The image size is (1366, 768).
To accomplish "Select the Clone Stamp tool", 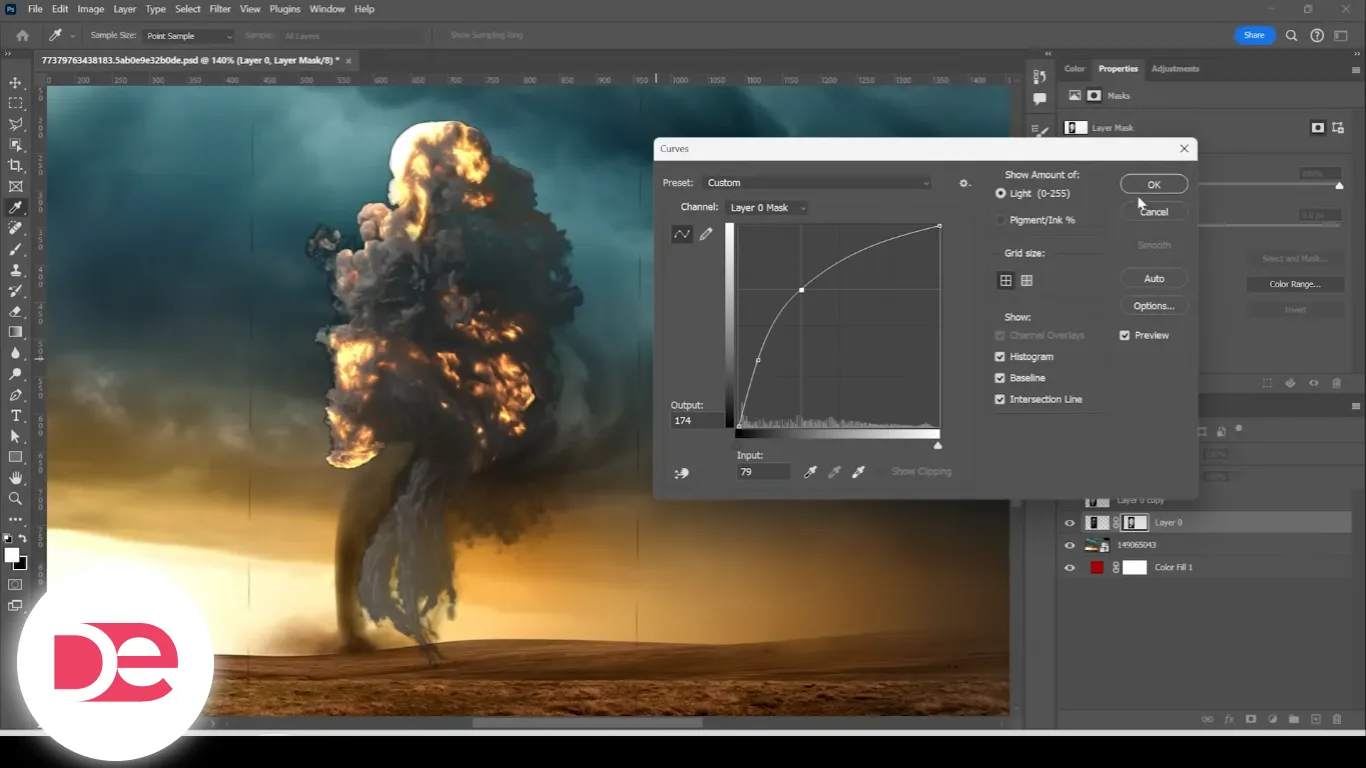I will coord(15,270).
